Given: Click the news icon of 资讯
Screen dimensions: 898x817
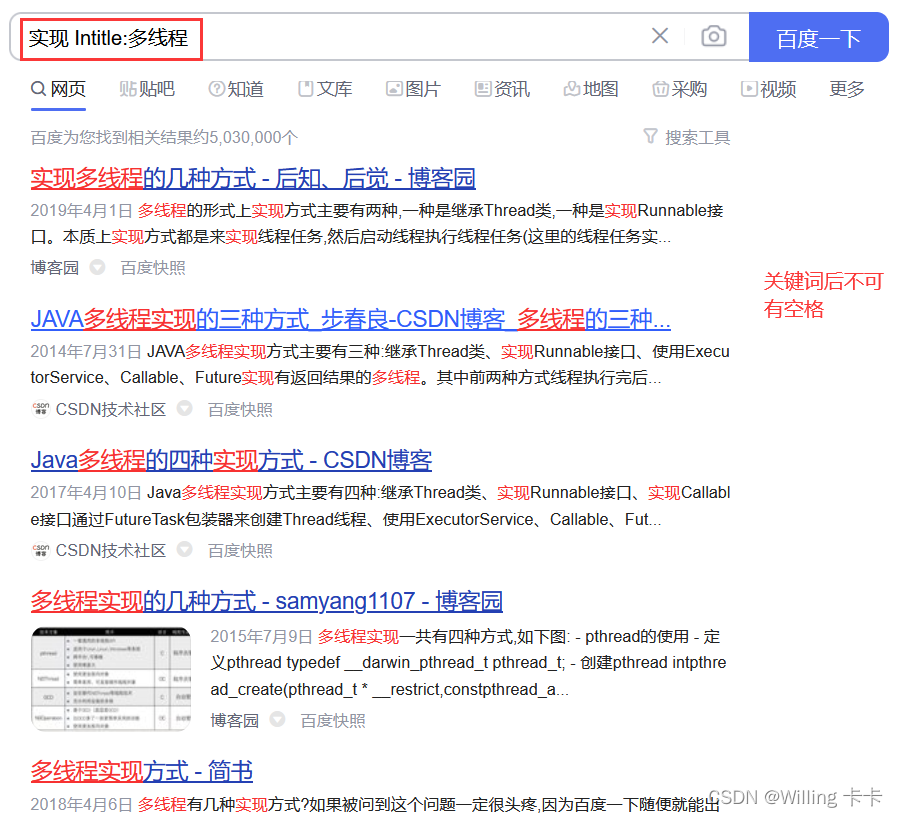Looking at the screenshot, I should tap(483, 89).
